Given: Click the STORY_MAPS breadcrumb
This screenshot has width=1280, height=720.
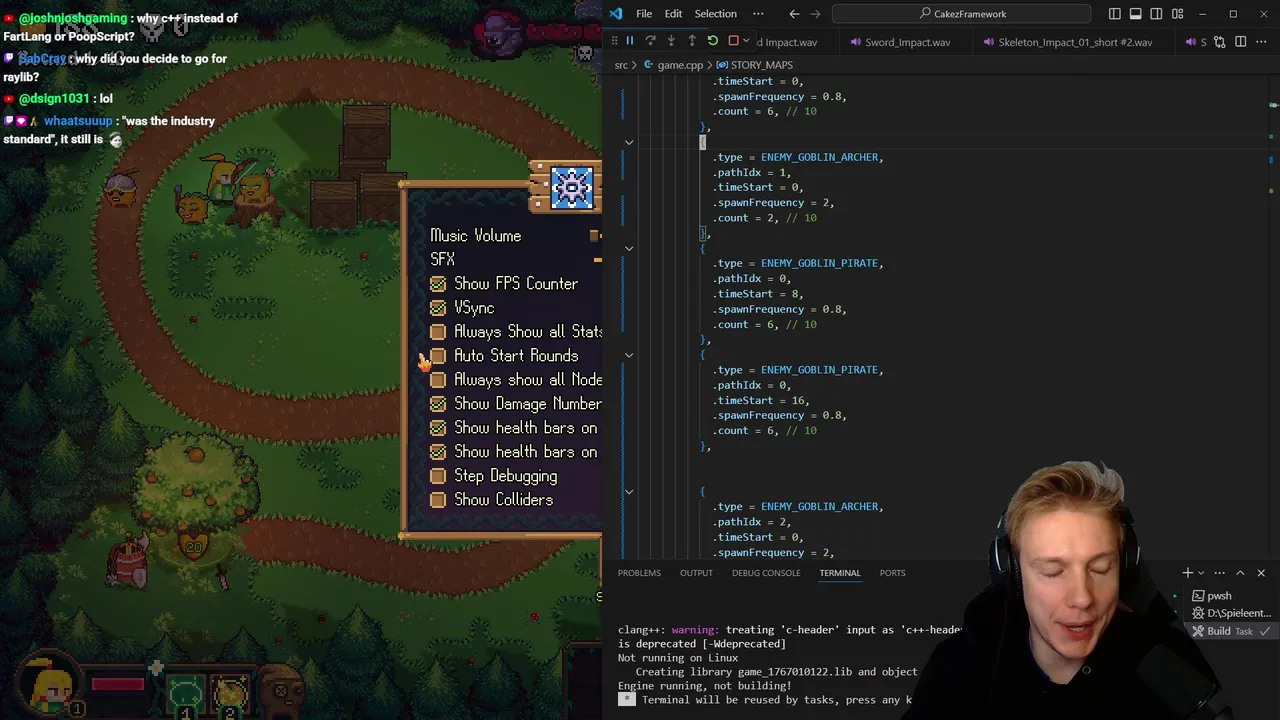Looking at the screenshot, I should (754, 65).
